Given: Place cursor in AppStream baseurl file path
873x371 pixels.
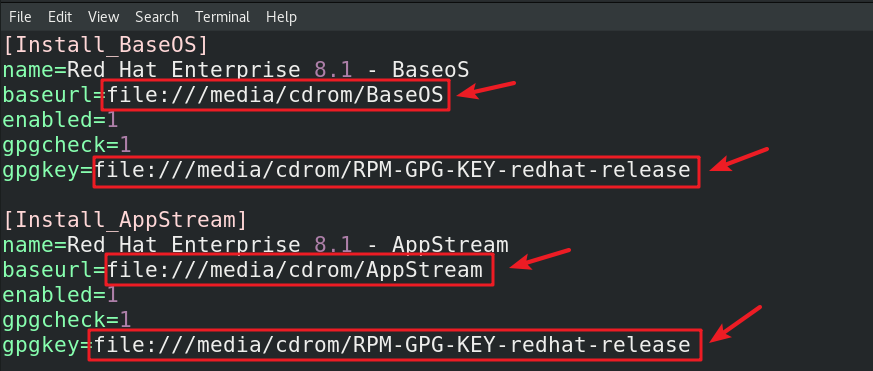Looking at the screenshot, I should click(x=295, y=270).
